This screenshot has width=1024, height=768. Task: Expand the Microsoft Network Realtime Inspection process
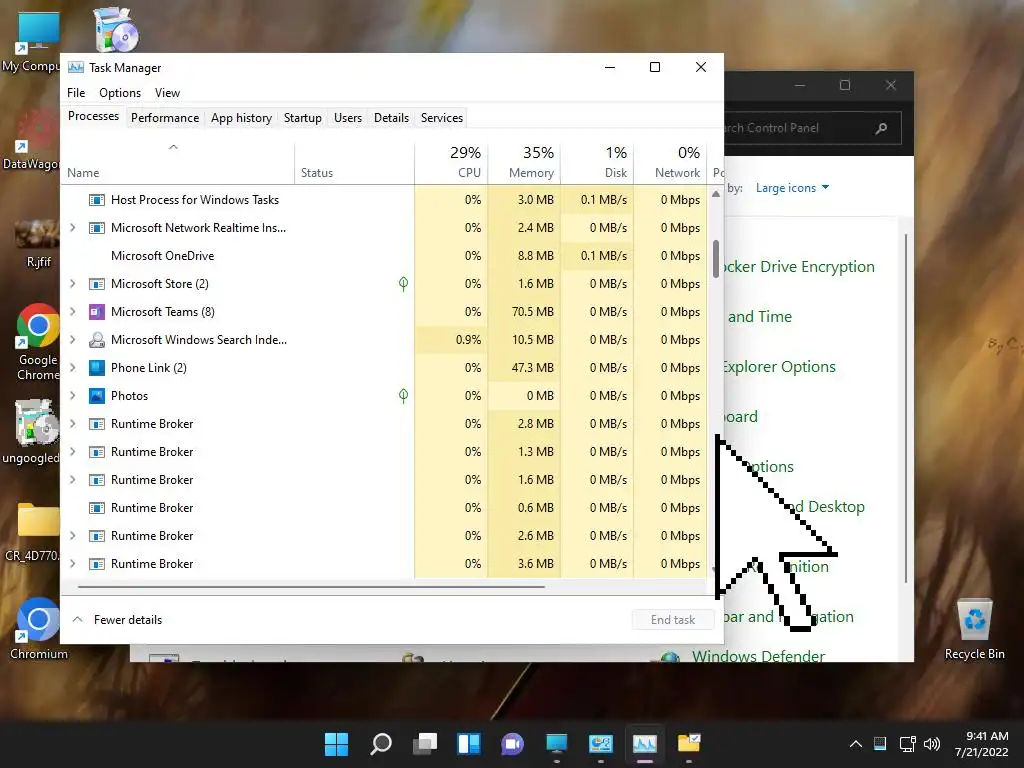(72, 228)
